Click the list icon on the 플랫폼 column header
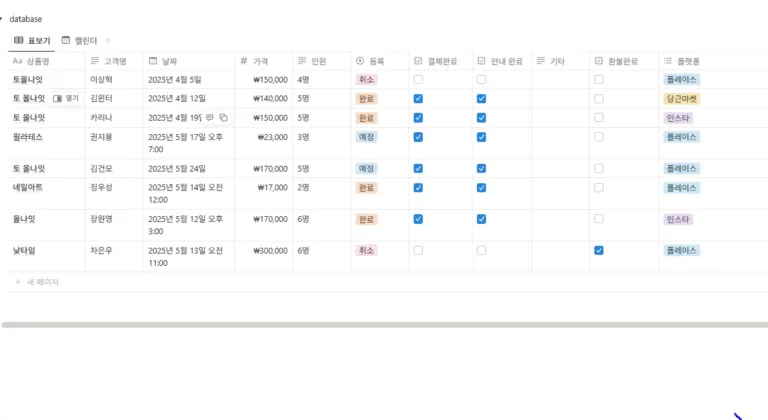This screenshot has height=420, width=768. 668,61
